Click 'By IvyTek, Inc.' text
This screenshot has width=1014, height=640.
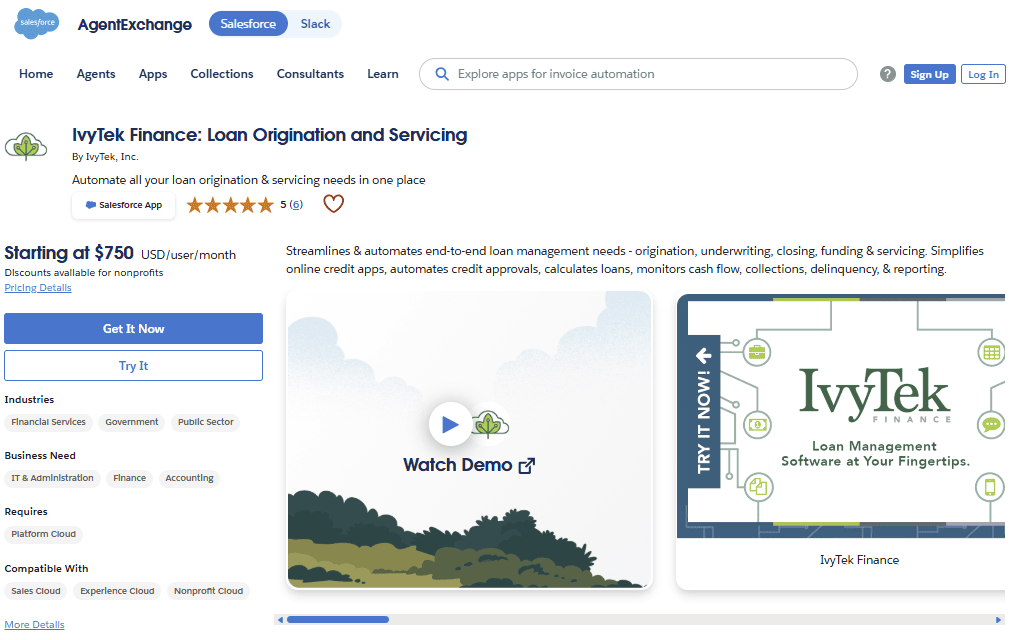point(105,157)
